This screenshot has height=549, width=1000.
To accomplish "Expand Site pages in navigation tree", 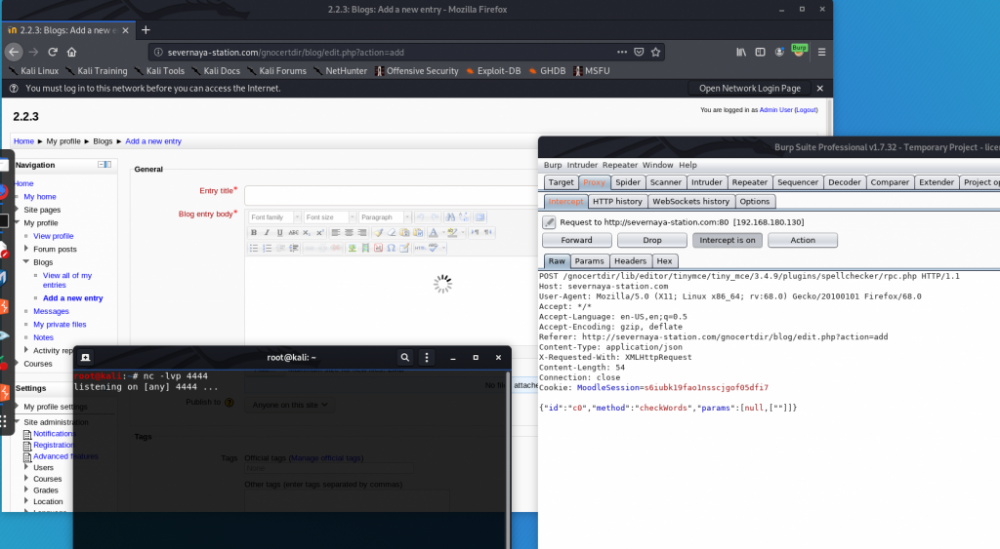I will pyautogui.click(x=17, y=209).
